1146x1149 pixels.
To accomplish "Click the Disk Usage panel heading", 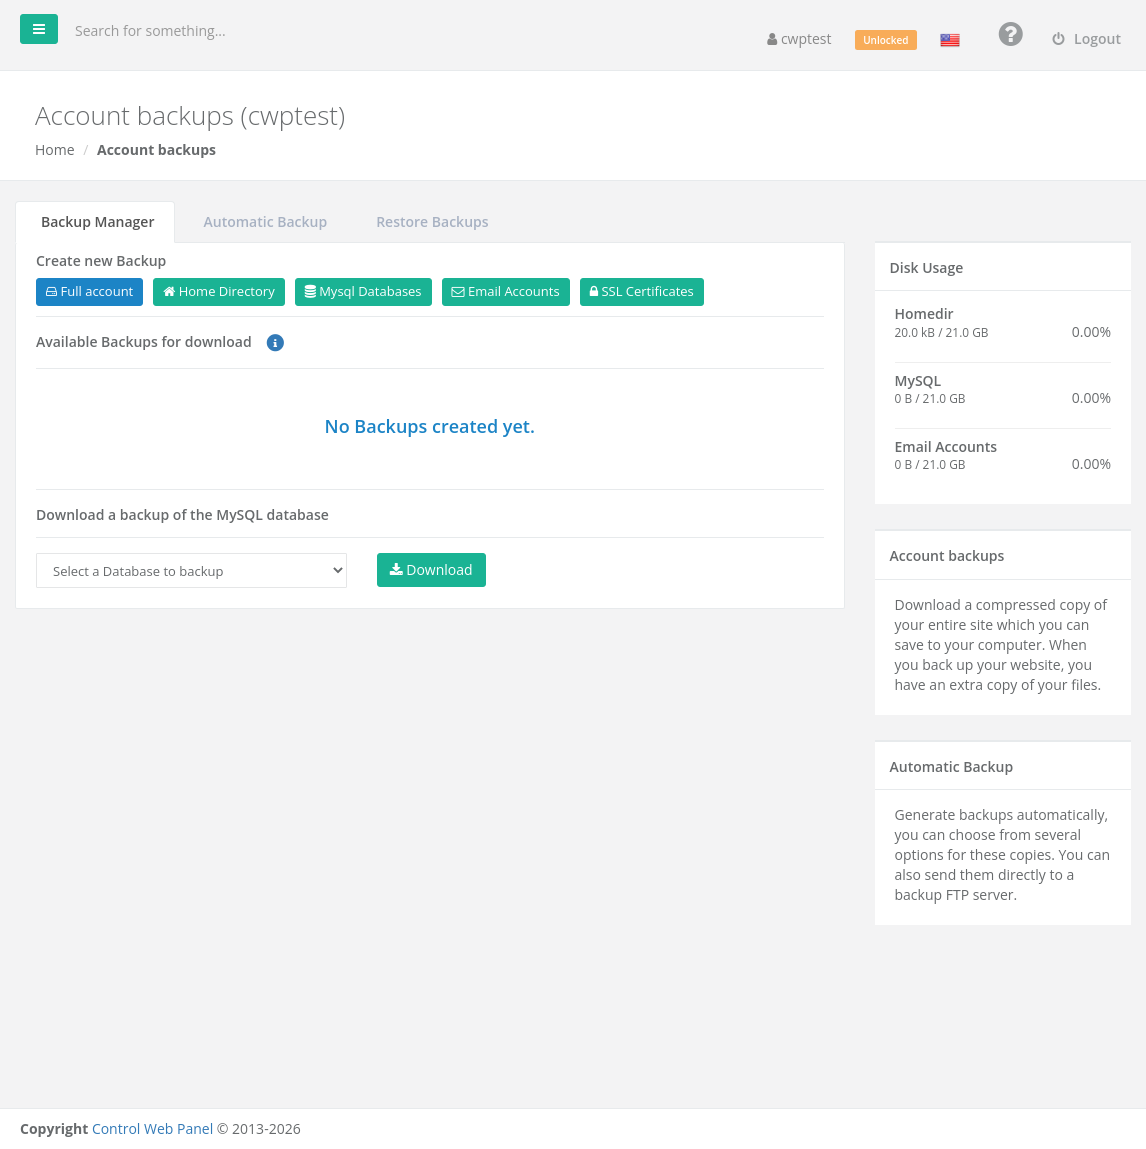I will pyautogui.click(x=926, y=268).
